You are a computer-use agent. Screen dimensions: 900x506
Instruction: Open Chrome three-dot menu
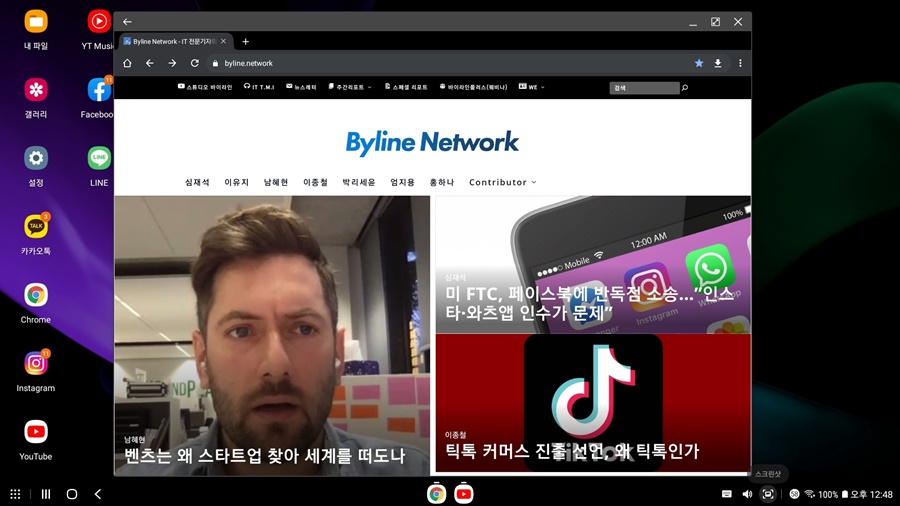pyautogui.click(x=740, y=63)
